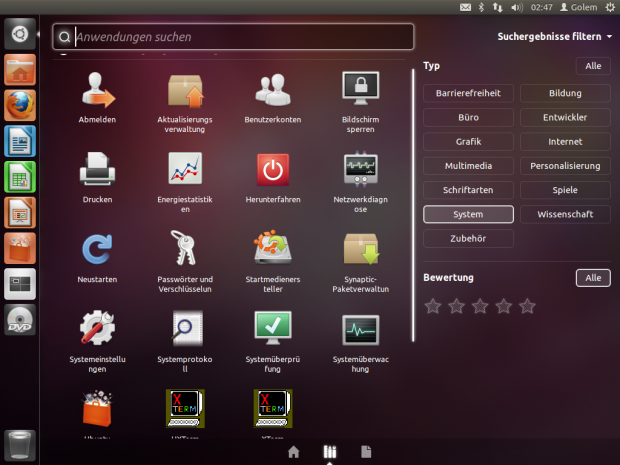Open the sound volume menu
Screen dimensions: 620x465
pyautogui.click(x=517, y=7)
